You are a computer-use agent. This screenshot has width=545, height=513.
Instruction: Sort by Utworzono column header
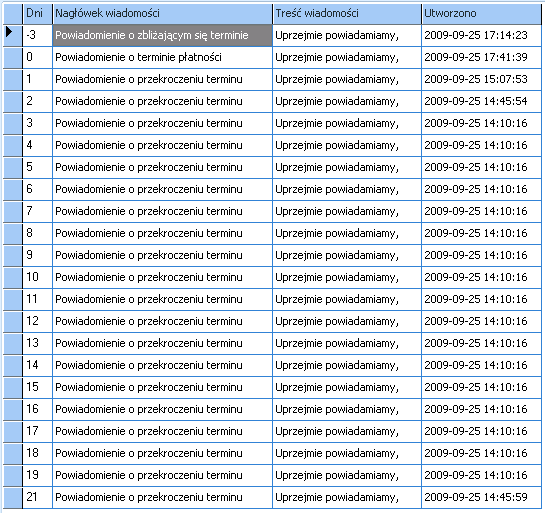tap(481, 14)
